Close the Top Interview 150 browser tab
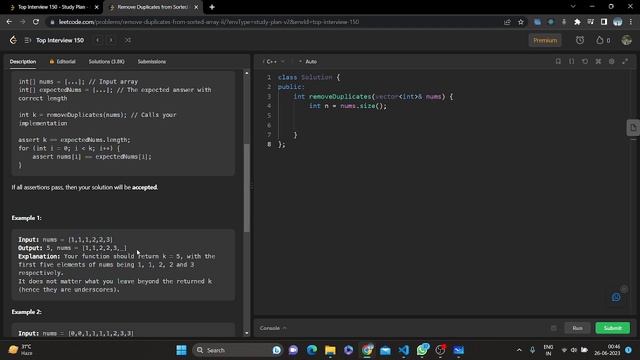 (97, 7)
